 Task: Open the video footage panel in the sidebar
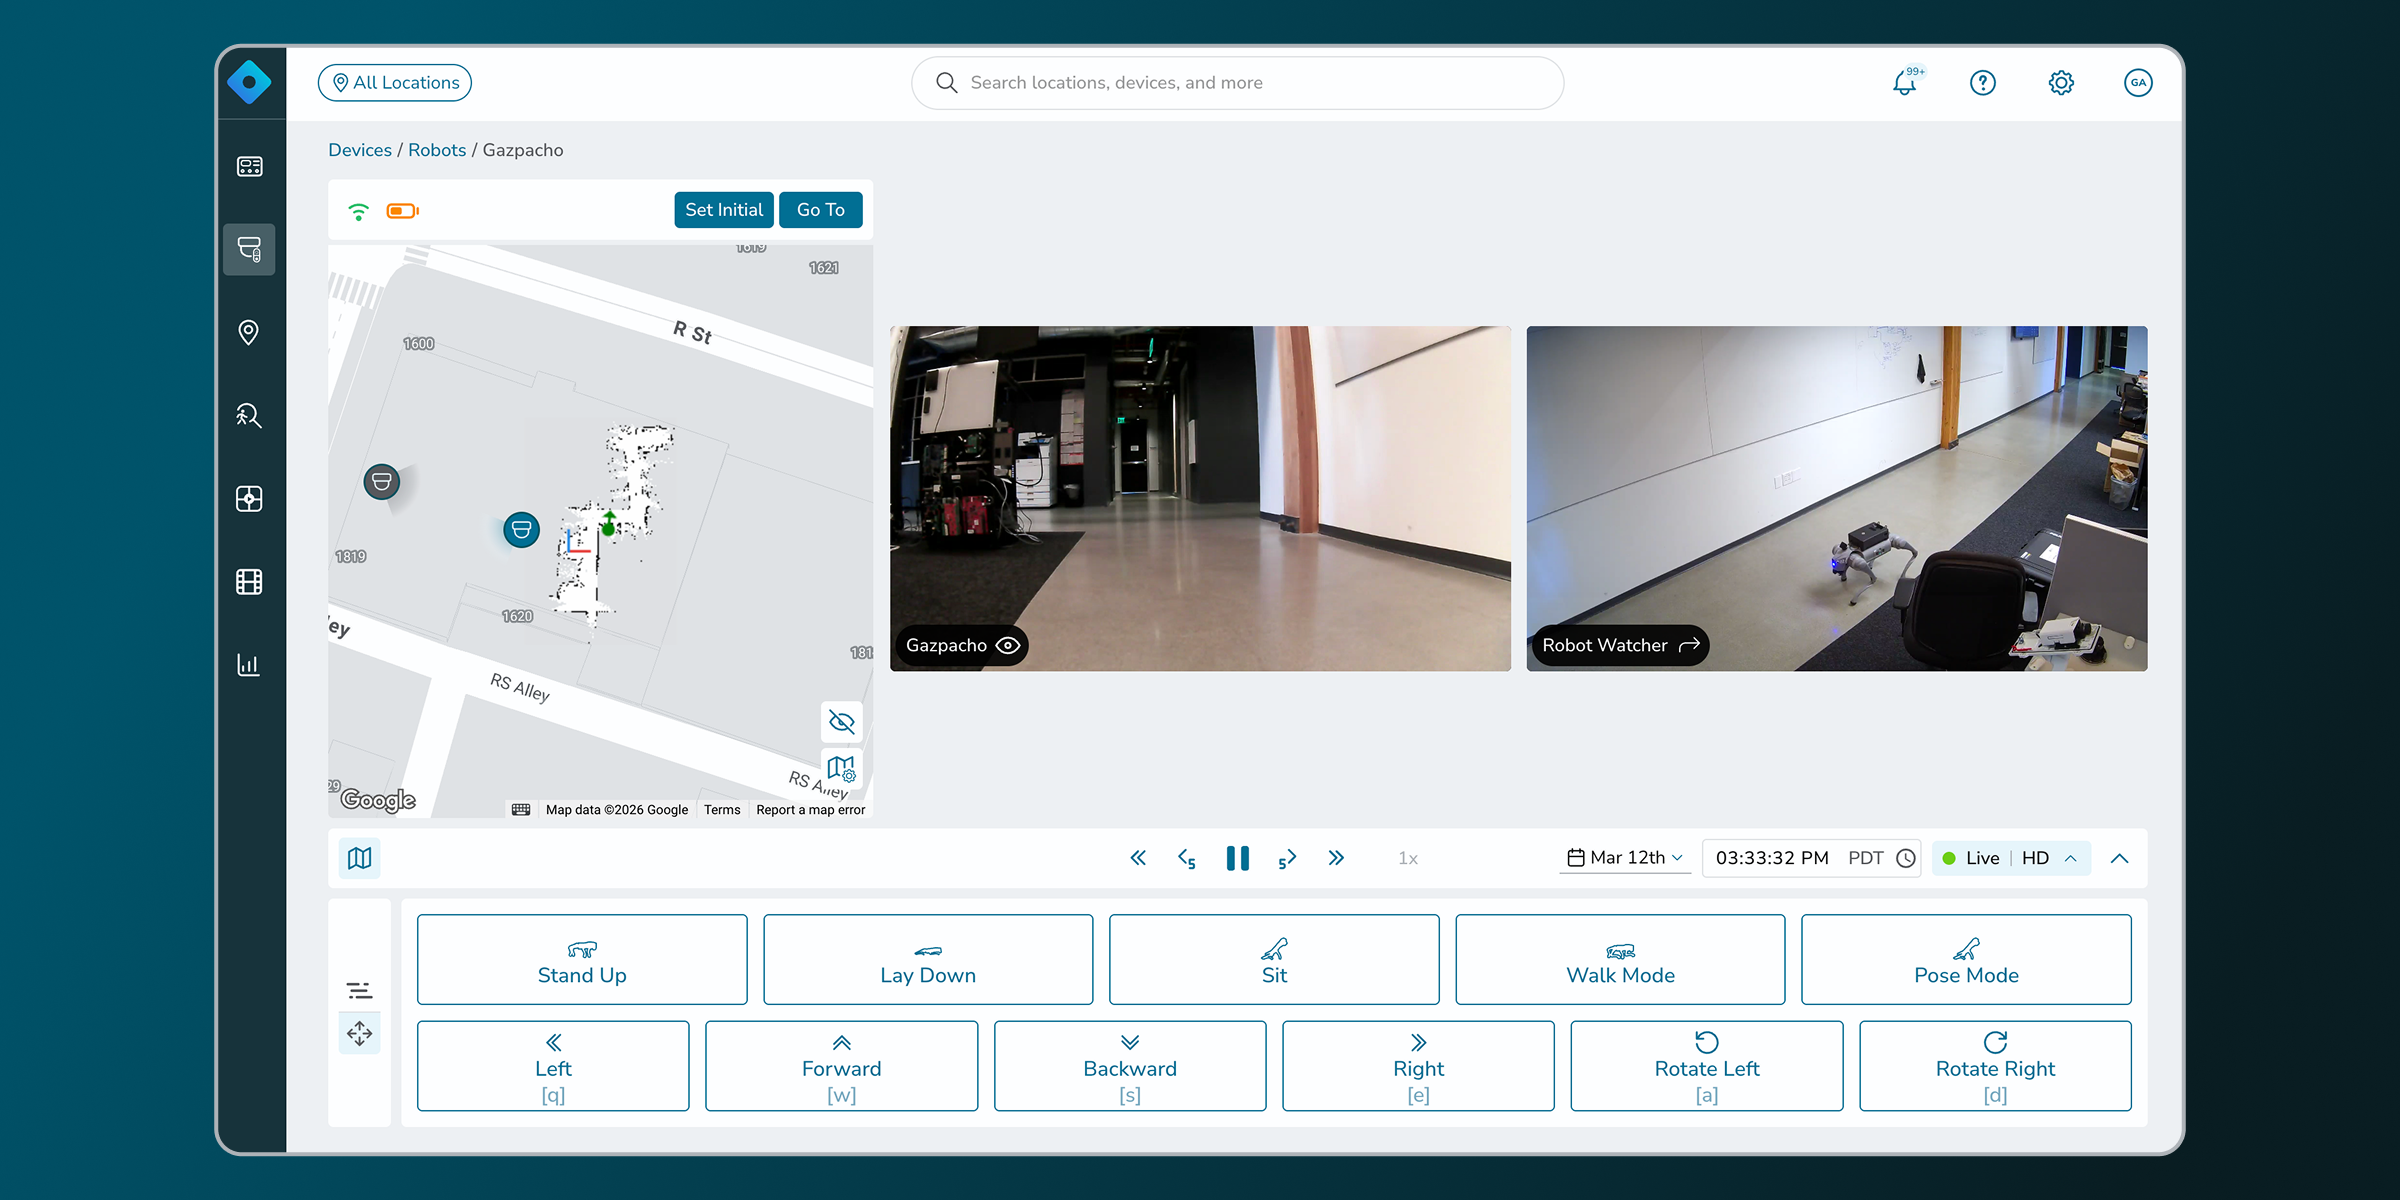point(249,581)
